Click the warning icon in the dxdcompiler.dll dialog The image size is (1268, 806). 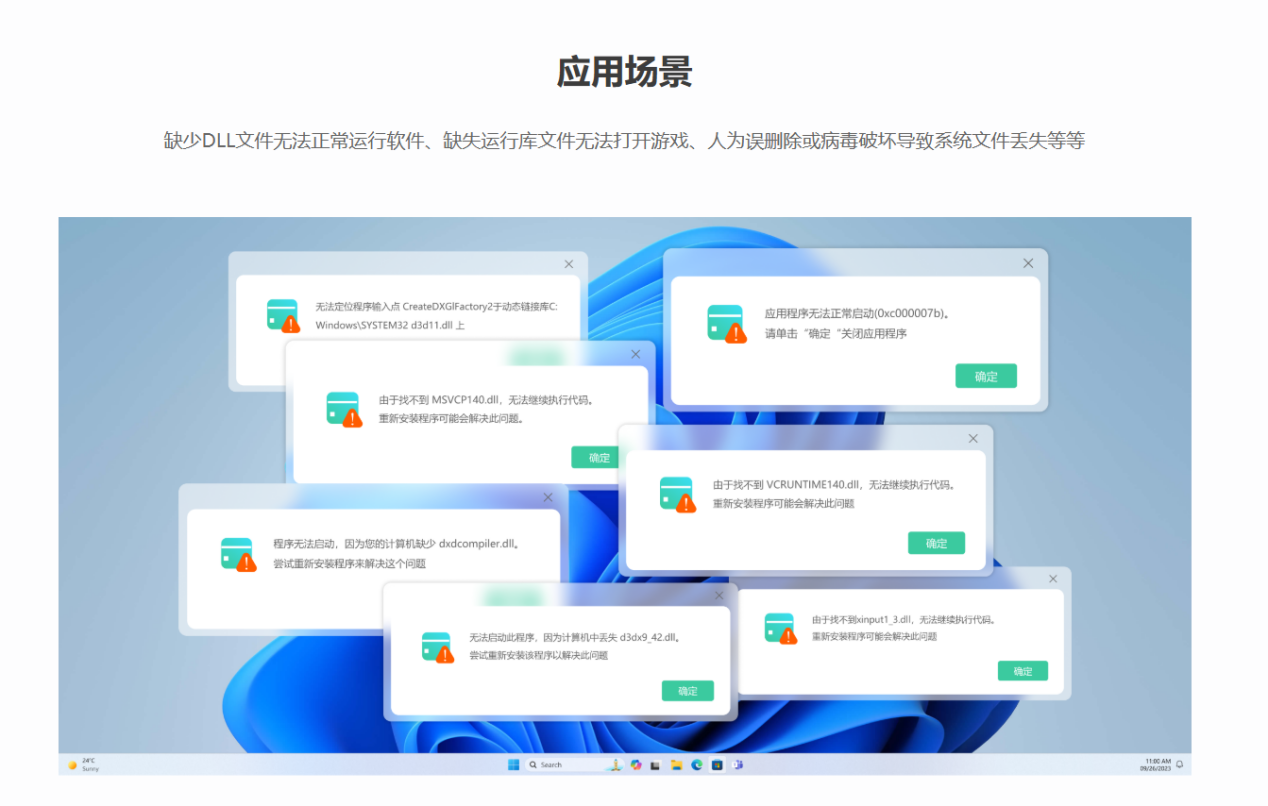[239, 554]
